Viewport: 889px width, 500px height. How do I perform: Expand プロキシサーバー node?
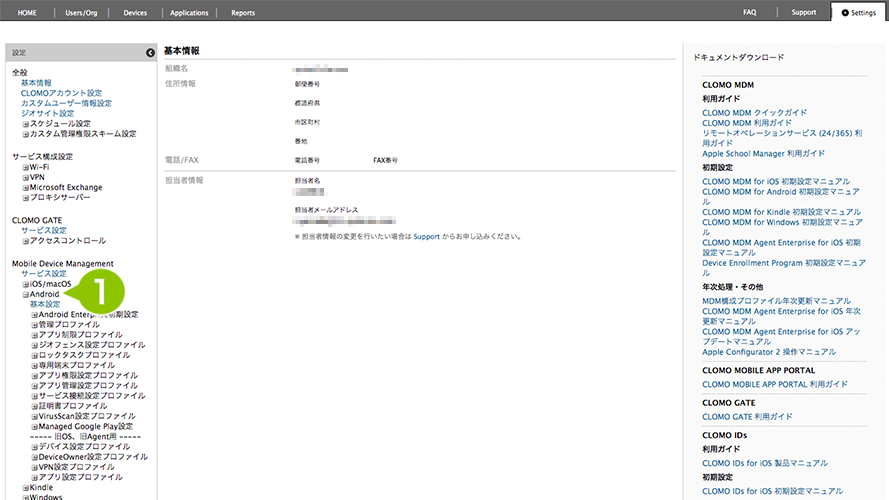point(26,198)
